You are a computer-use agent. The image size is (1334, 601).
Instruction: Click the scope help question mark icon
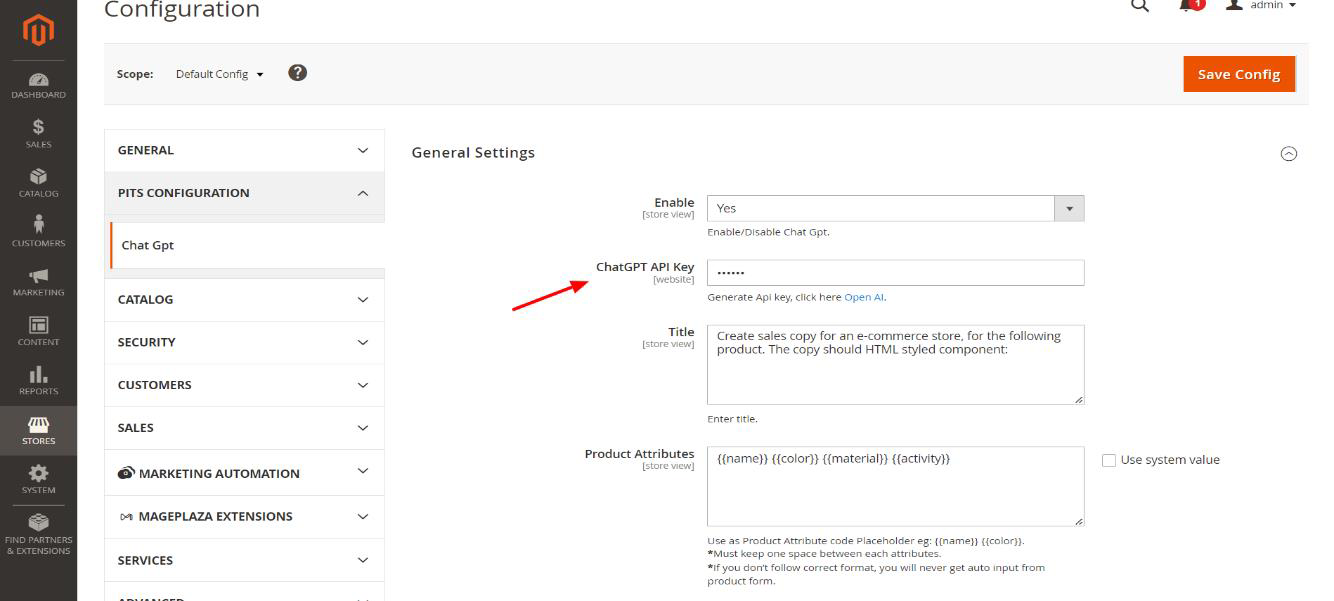click(x=297, y=73)
